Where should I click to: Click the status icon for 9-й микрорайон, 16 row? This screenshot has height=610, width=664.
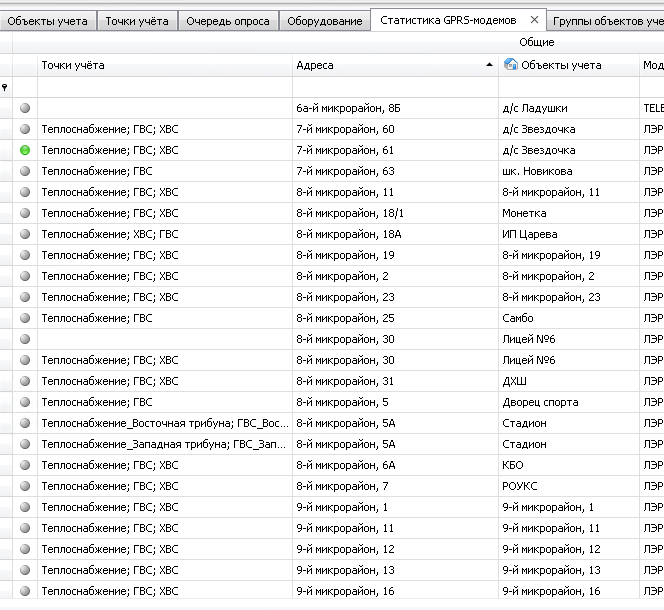25,591
